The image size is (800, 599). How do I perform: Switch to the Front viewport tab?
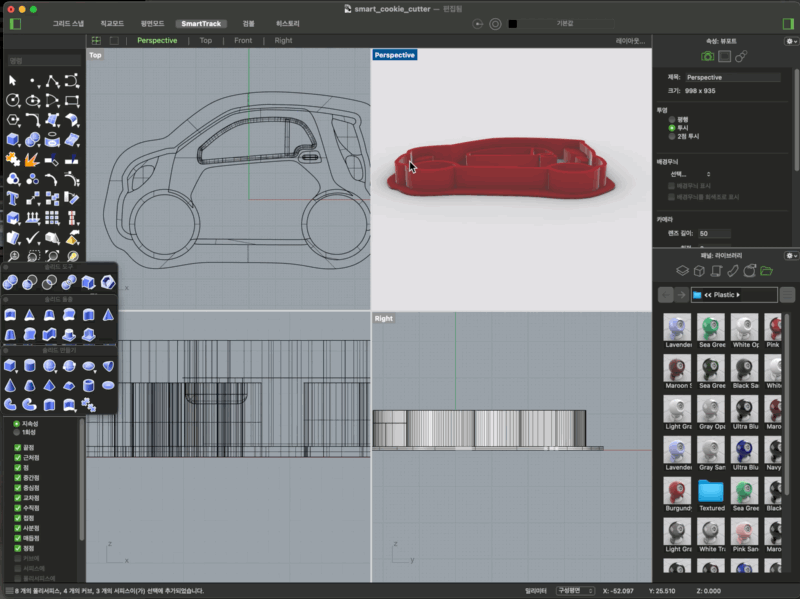[243, 41]
